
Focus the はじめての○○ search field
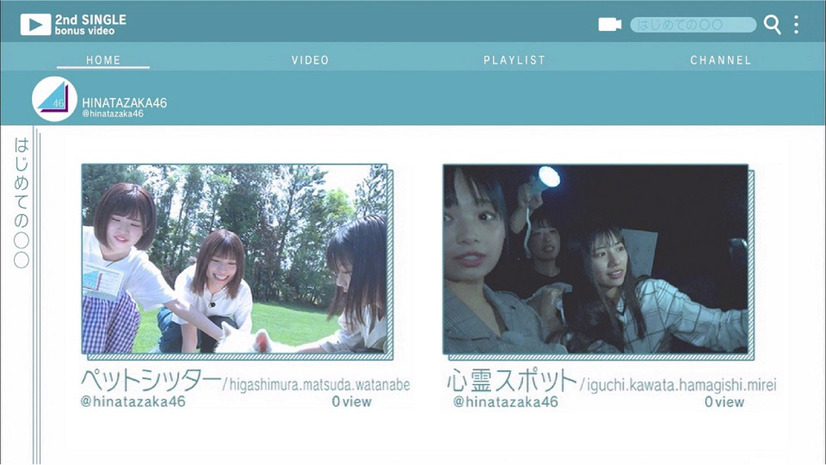tap(692, 25)
